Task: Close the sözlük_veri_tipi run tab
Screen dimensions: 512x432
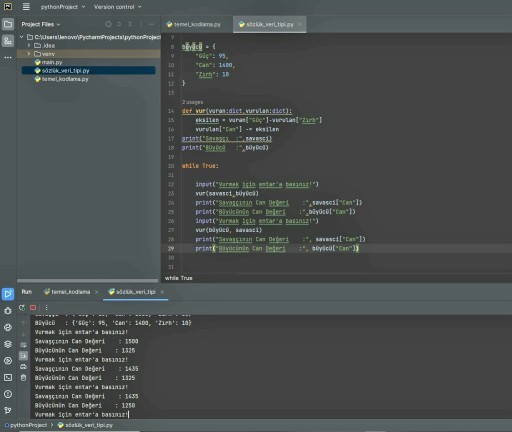Action: (162, 292)
